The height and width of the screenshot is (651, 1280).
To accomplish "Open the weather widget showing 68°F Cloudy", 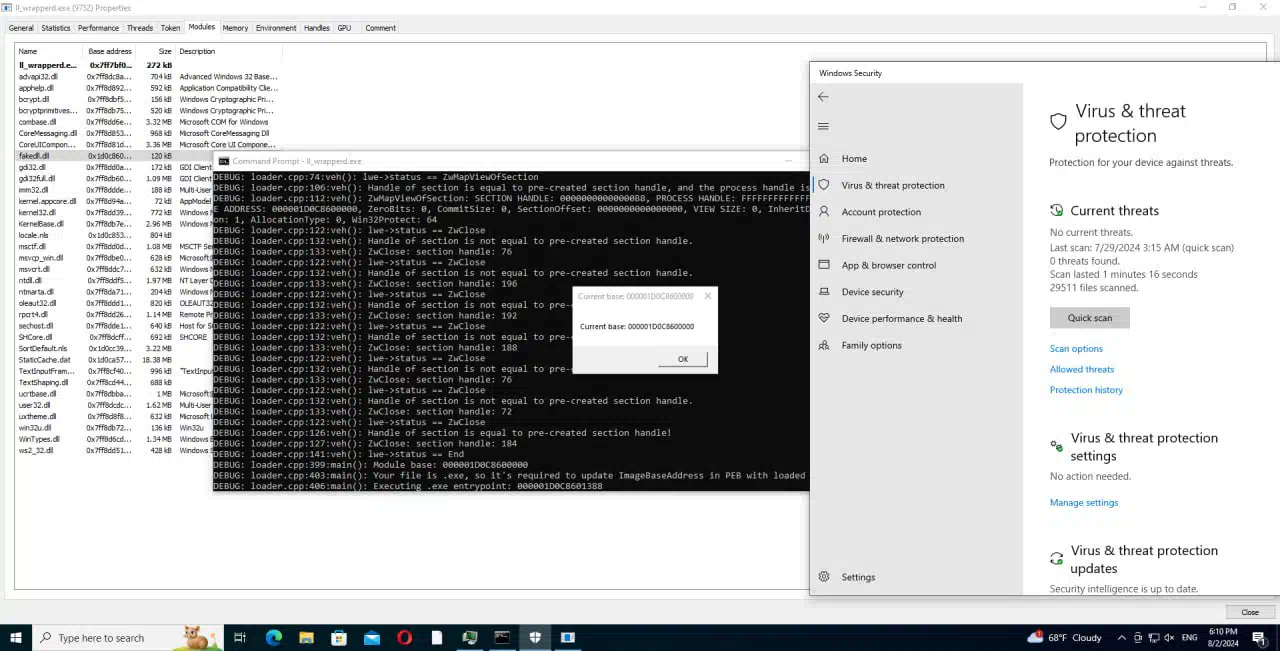I will click(1064, 638).
